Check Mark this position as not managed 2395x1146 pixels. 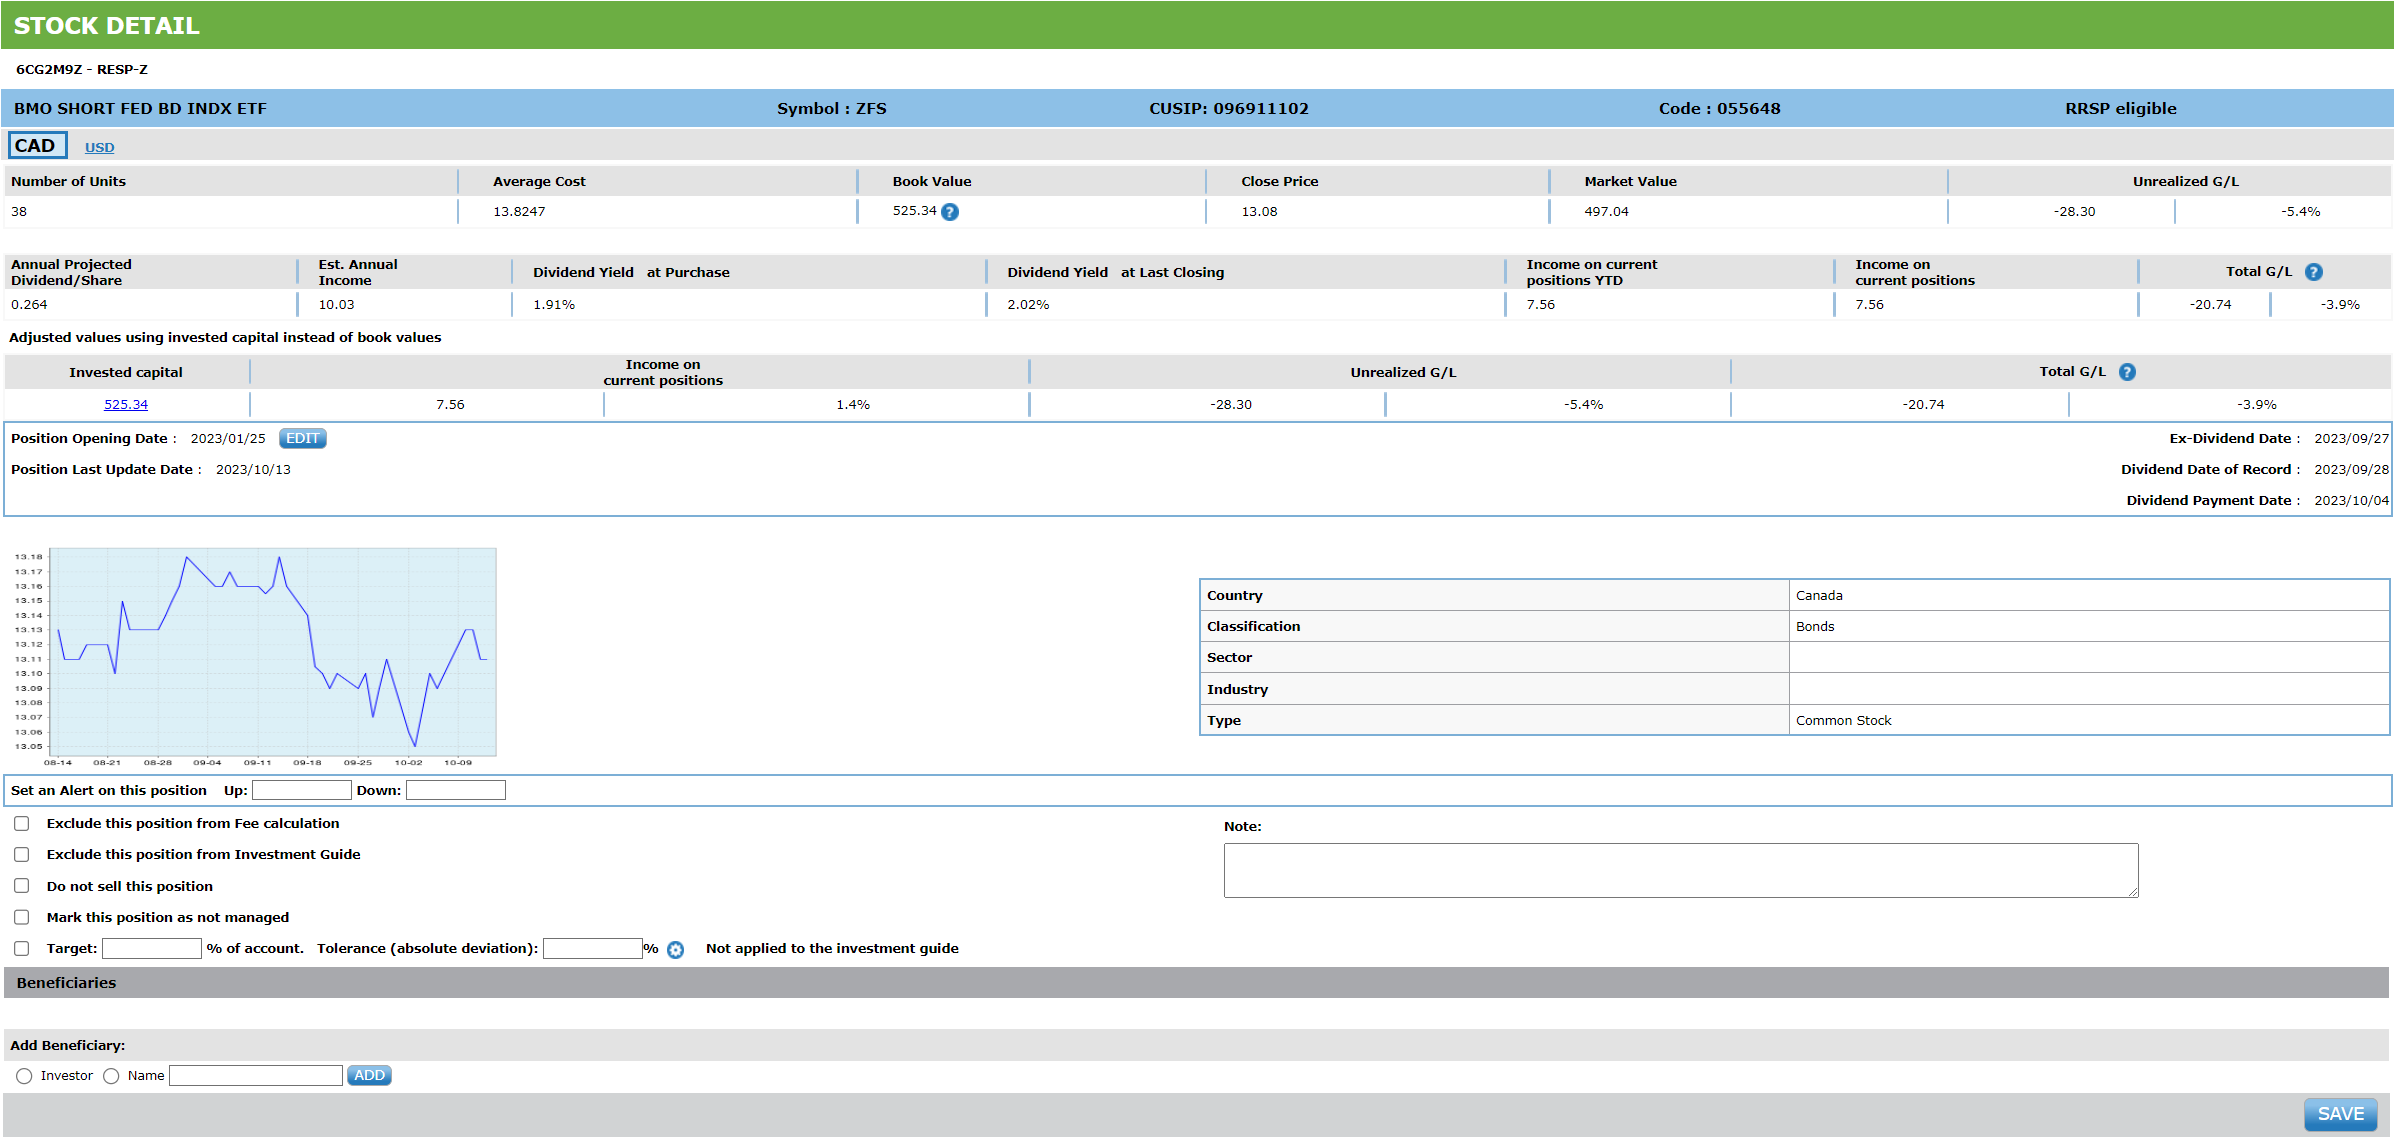(22, 918)
